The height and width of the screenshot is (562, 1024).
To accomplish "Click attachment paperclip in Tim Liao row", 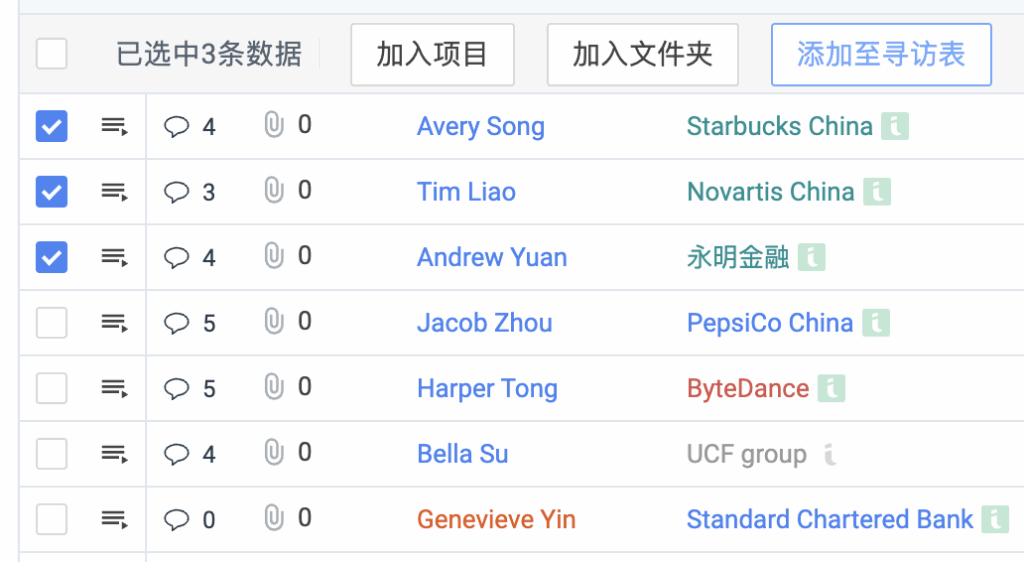I will tap(274, 191).
